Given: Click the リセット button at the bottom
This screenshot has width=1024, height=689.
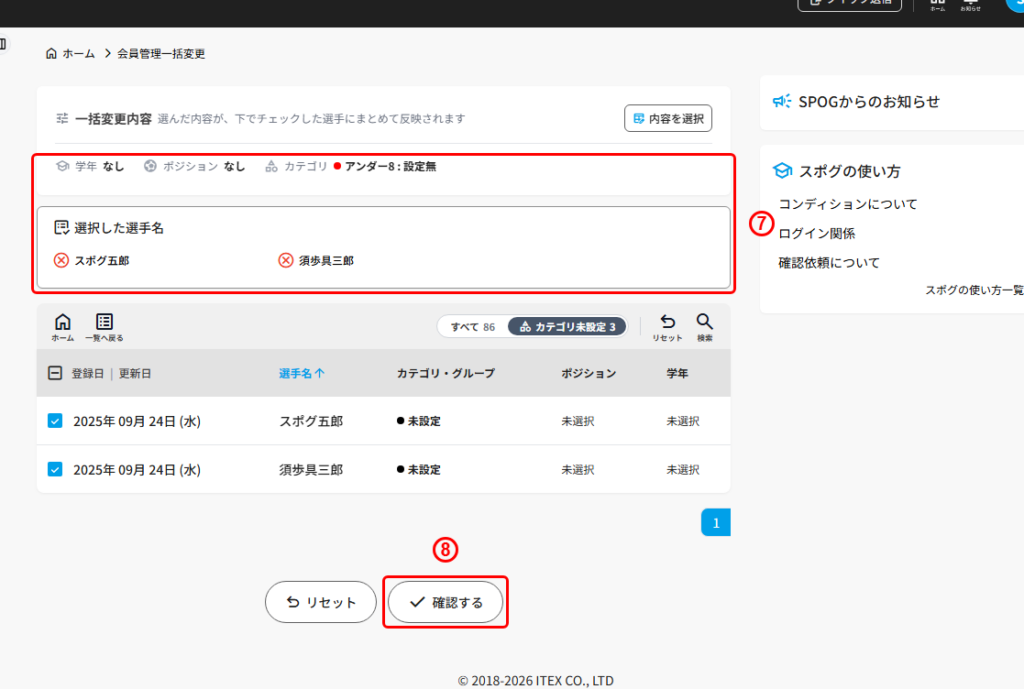Looking at the screenshot, I should coord(321,602).
